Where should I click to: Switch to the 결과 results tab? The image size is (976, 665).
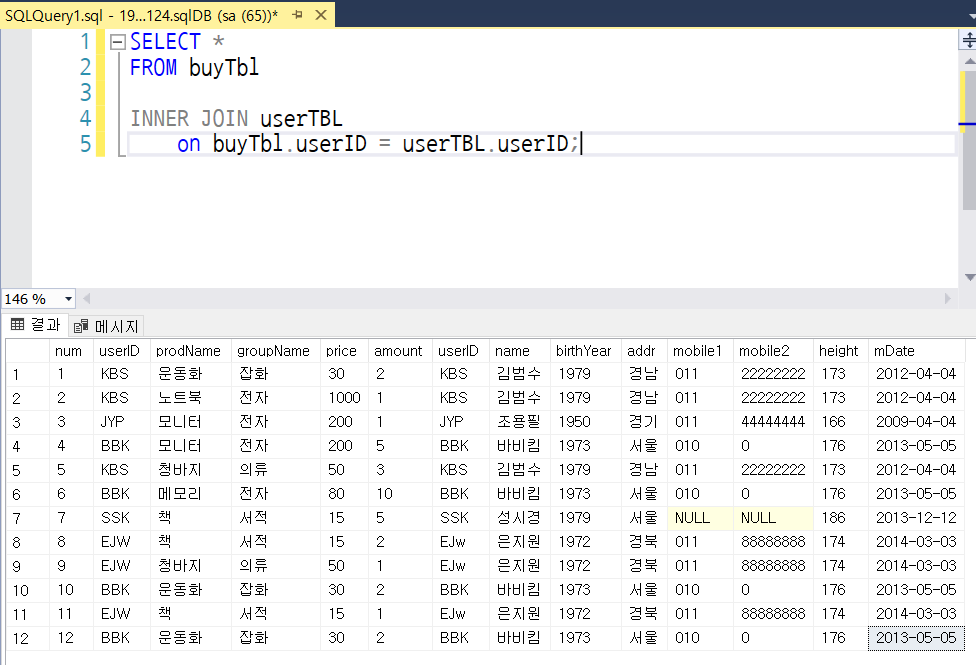point(35,325)
